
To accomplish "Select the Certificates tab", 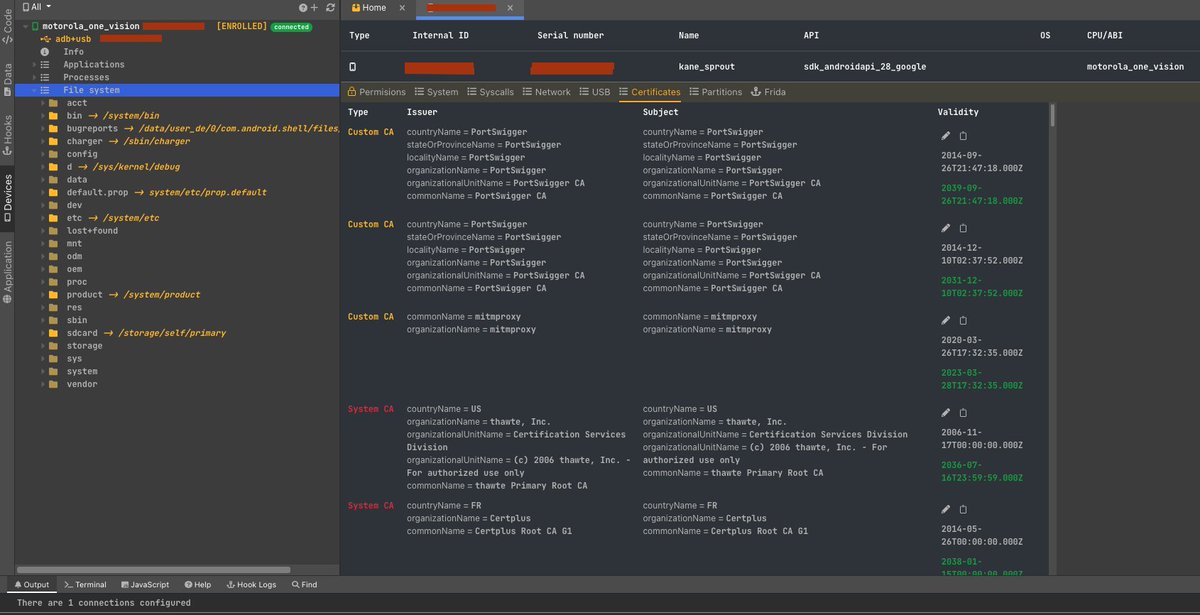I will click(x=649, y=92).
